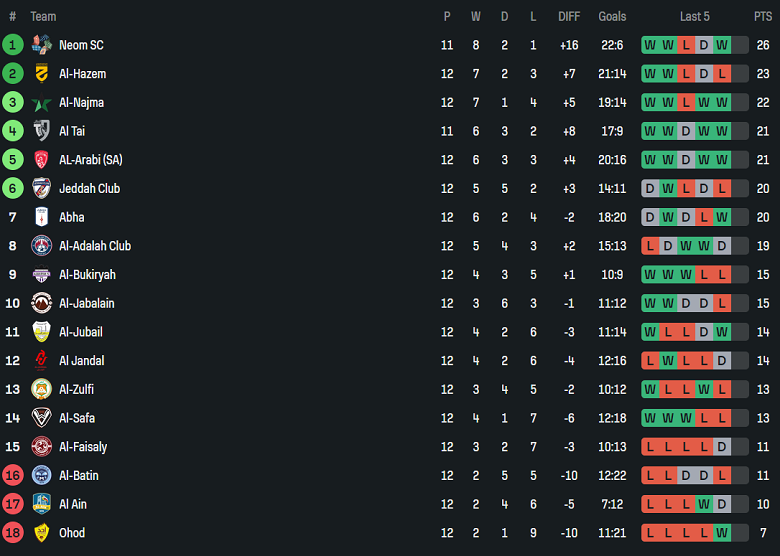780x556 pixels.
Task: Select the Al-Faisaly team name
Action: 83,447
